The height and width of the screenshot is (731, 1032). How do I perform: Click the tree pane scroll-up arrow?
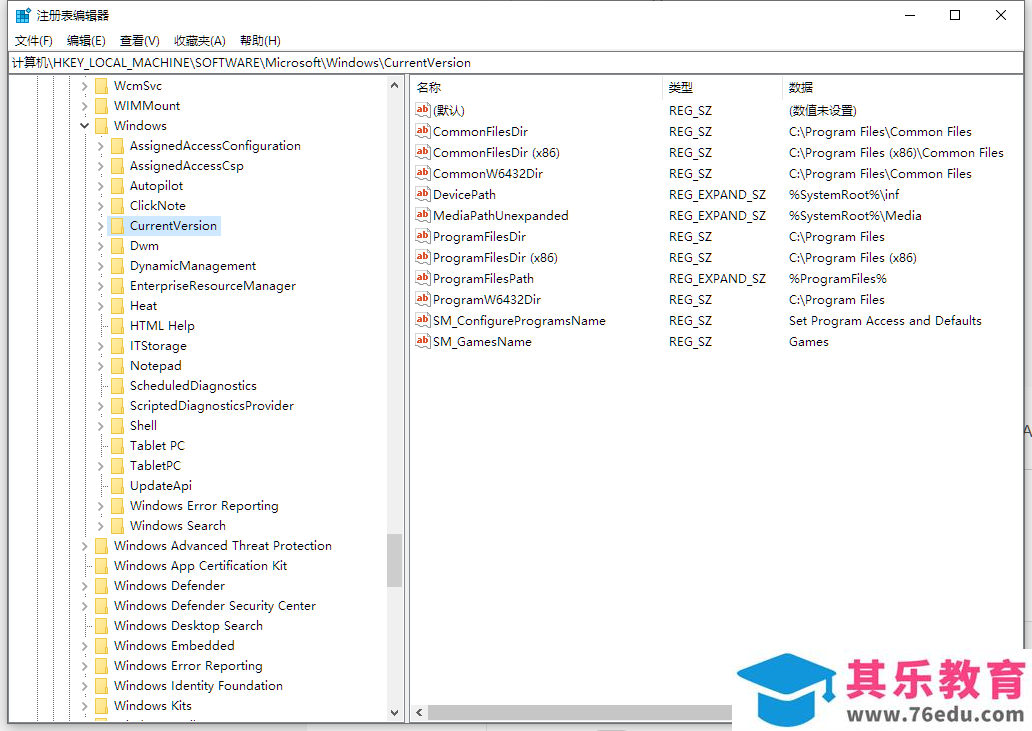pyautogui.click(x=394, y=85)
